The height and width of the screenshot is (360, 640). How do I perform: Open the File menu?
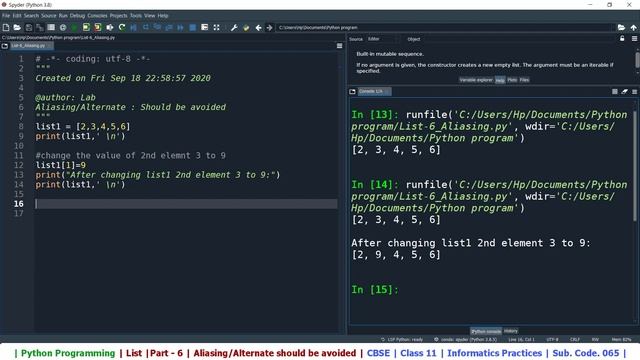pyautogui.click(x=6, y=16)
